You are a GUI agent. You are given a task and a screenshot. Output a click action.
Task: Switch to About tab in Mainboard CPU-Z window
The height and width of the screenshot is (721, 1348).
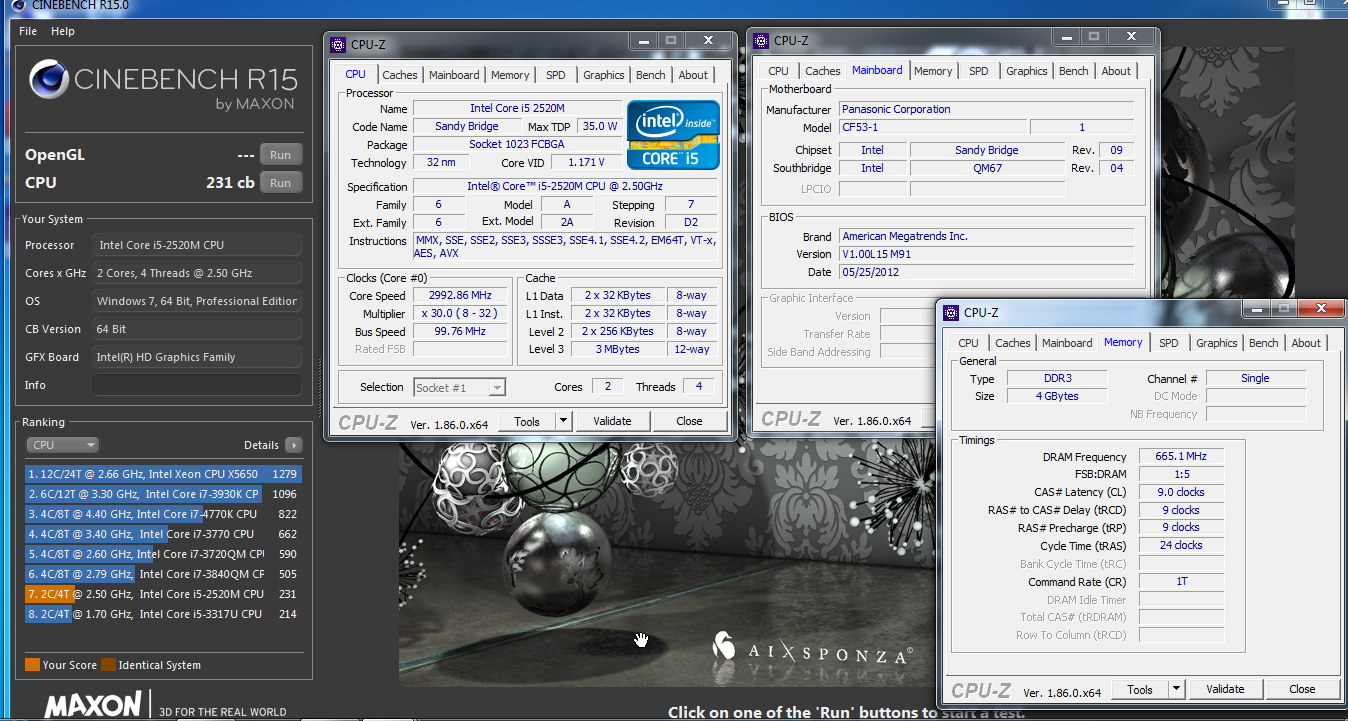(x=1116, y=71)
